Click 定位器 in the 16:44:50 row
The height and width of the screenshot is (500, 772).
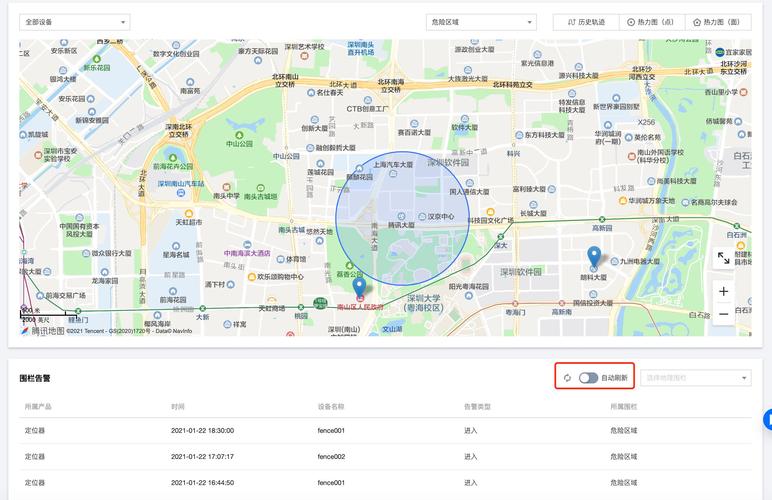35,483
